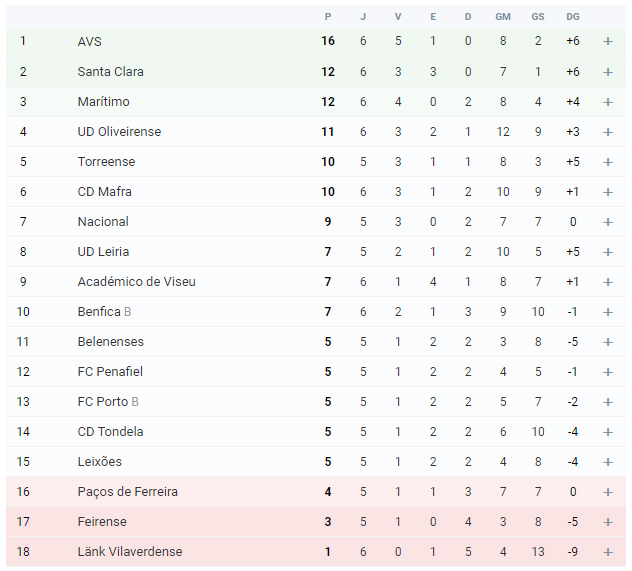Open Benfica B row plus icon
Screen dimensions: 632x571
(608, 312)
